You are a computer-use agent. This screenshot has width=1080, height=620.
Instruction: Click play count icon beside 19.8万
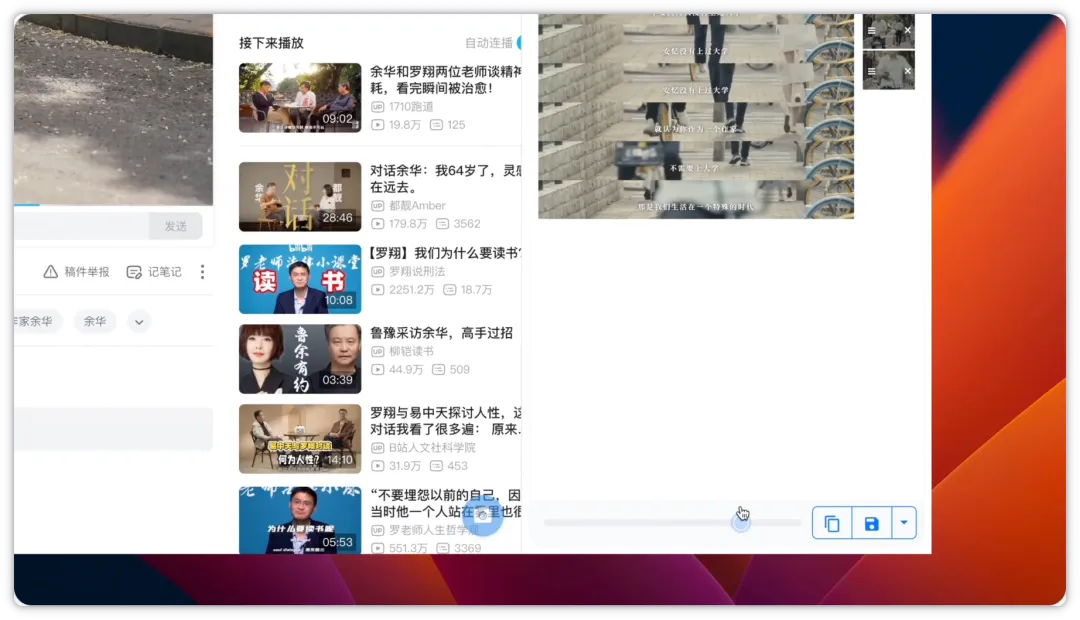377,125
